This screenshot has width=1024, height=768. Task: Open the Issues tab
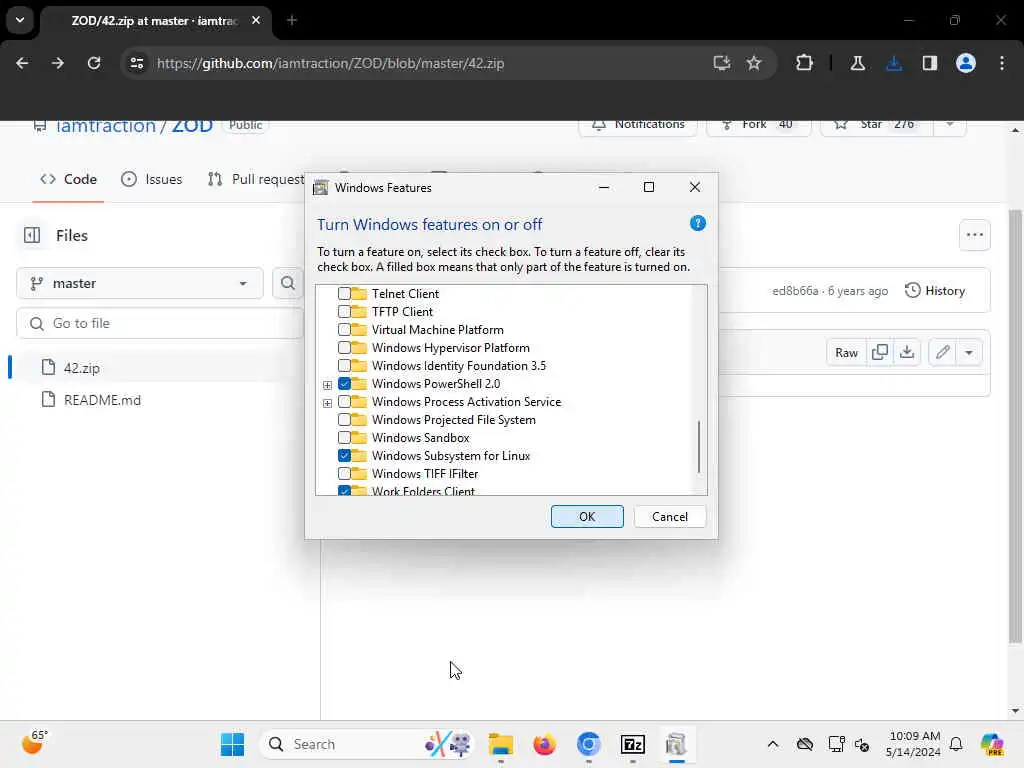[x=152, y=179]
